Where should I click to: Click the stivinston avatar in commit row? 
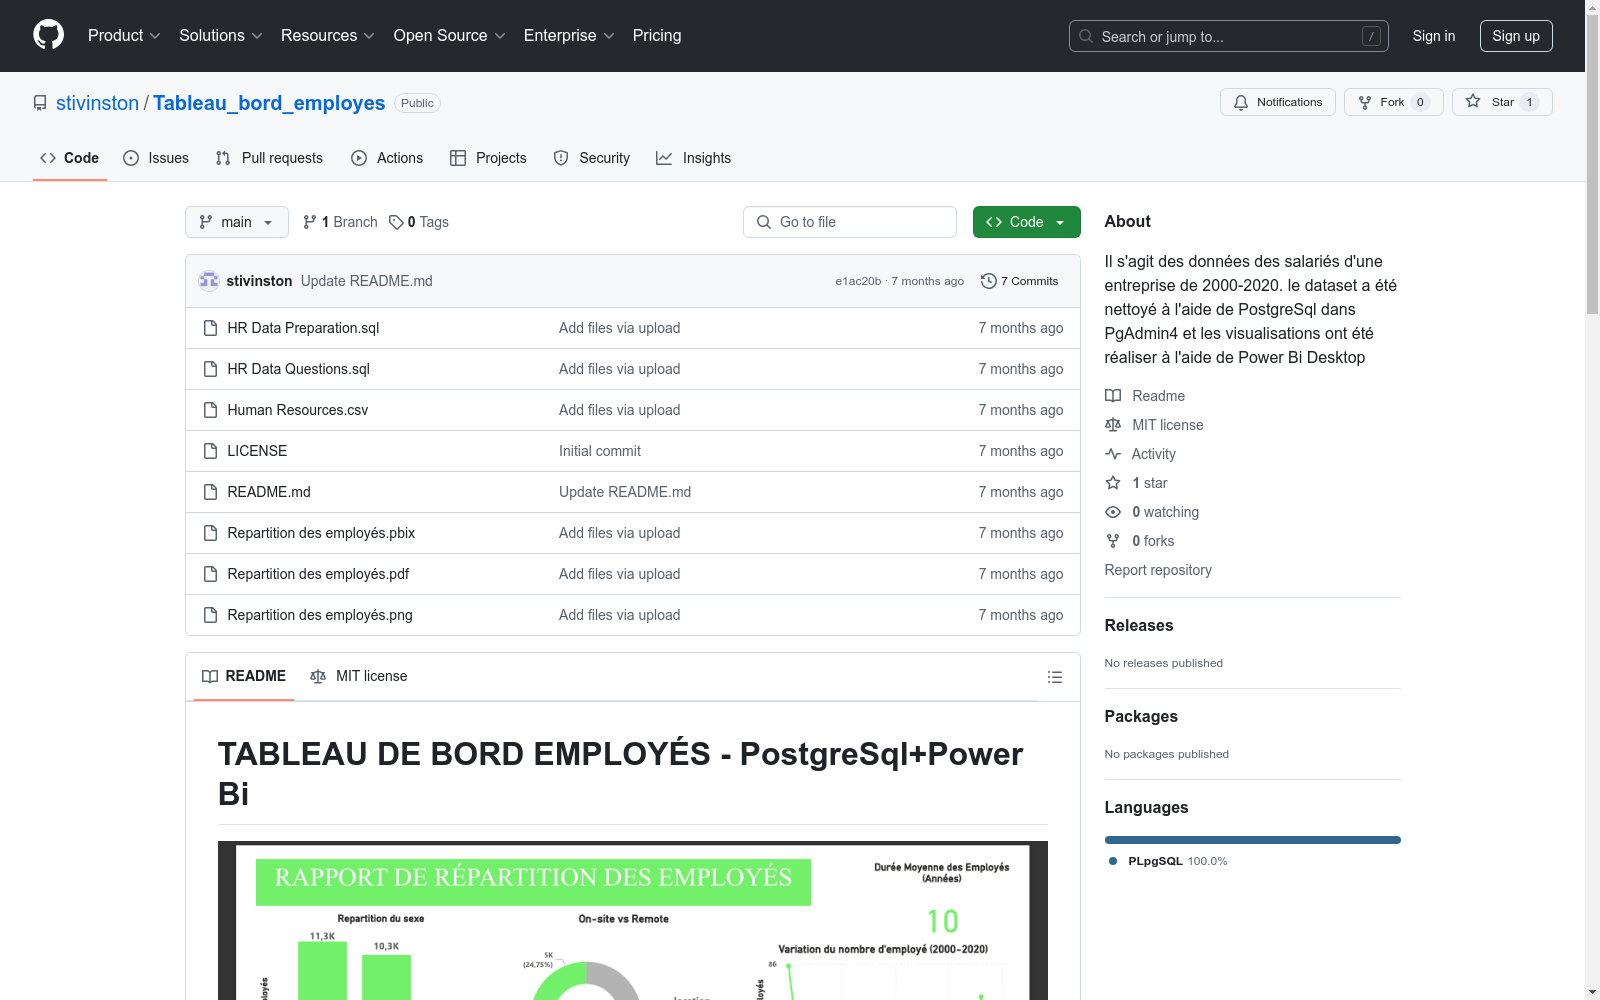pyautogui.click(x=209, y=281)
